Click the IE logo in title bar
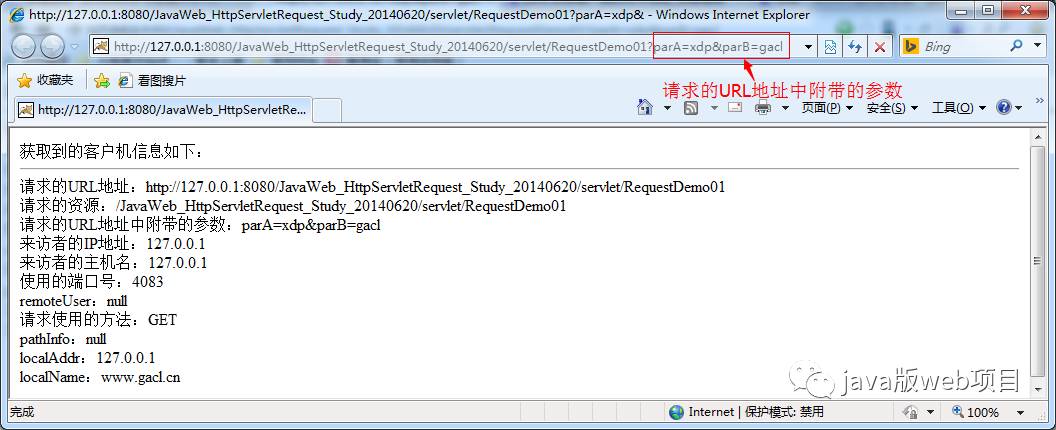 (18, 13)
